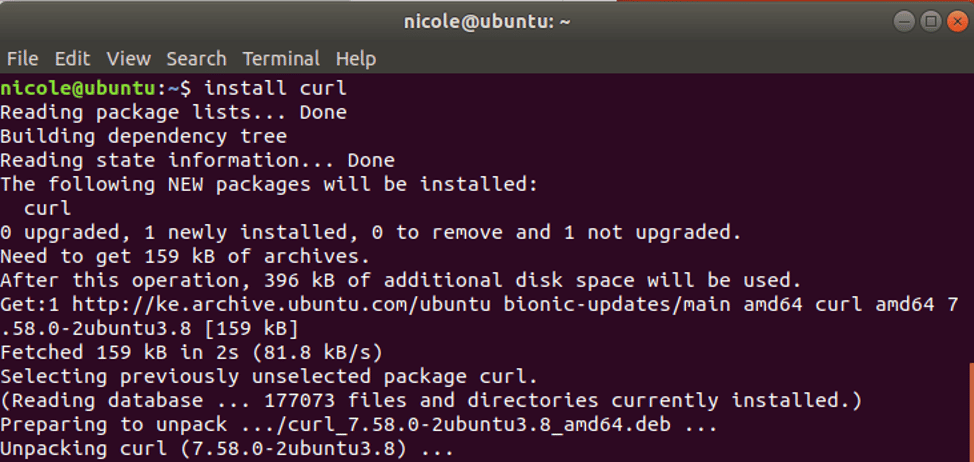Open the Terminal menu
Image resolution: width=974 pixels, height=462 pixels.
point(281,59)
